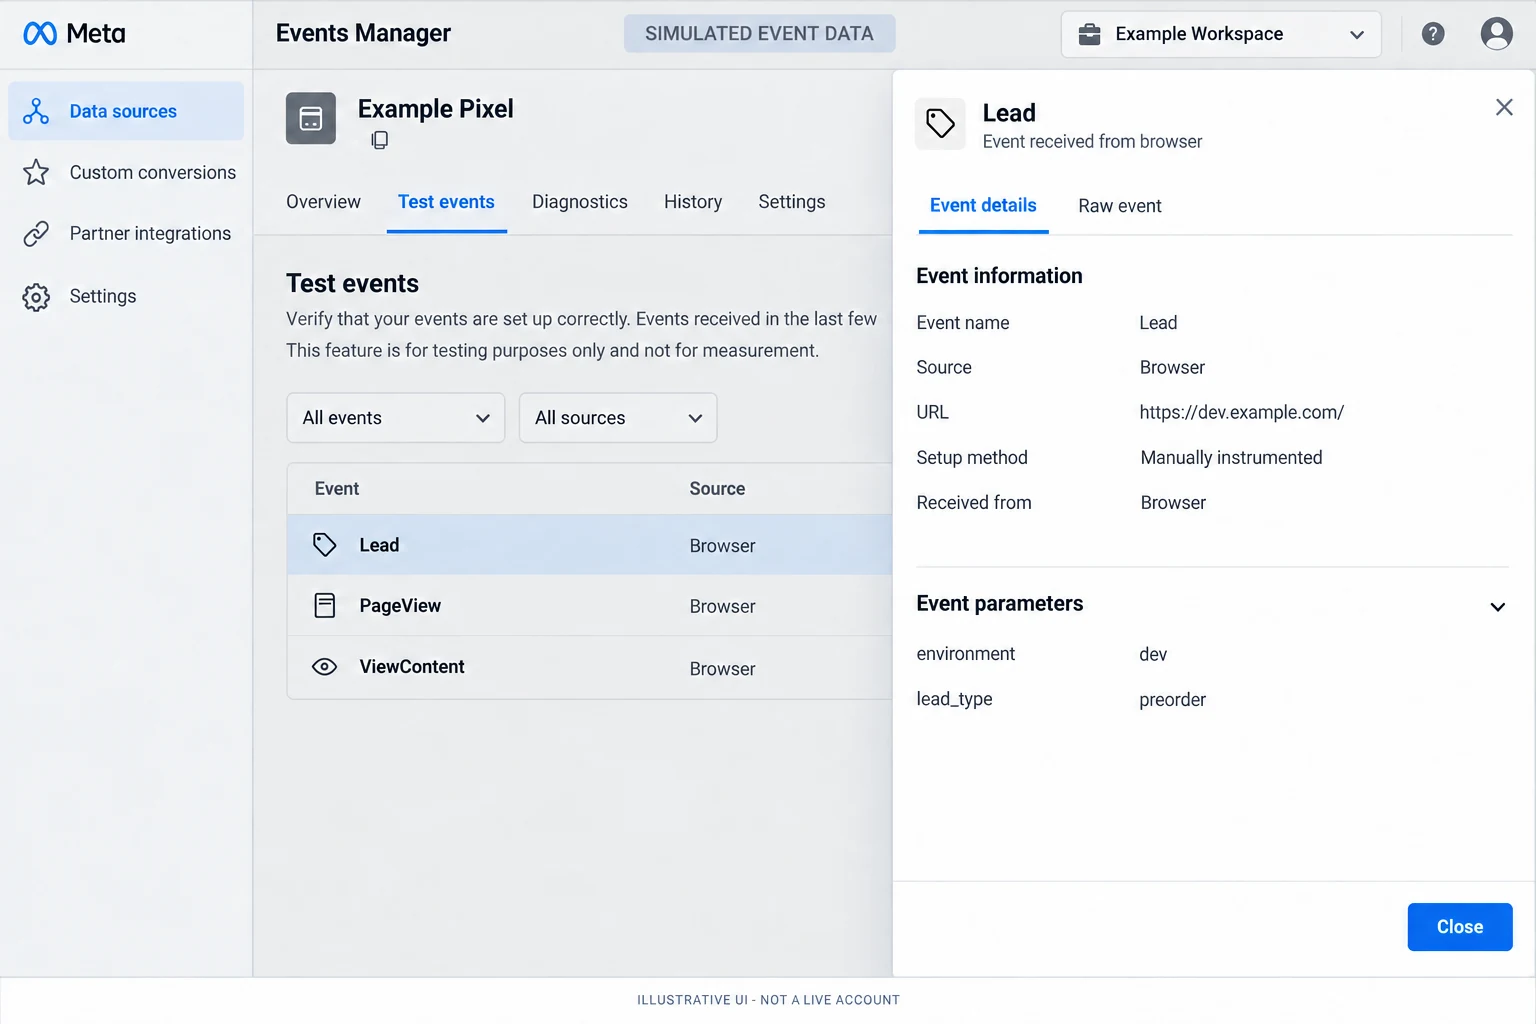Click the Meta infinity logo
1536x1024 pixels.
point(40,34)
